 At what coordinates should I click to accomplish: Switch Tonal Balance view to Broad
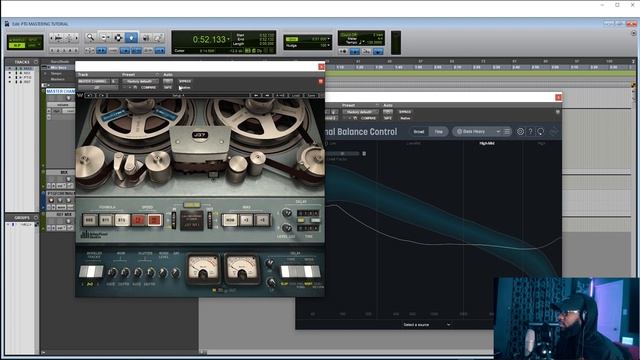click(419, 131)
